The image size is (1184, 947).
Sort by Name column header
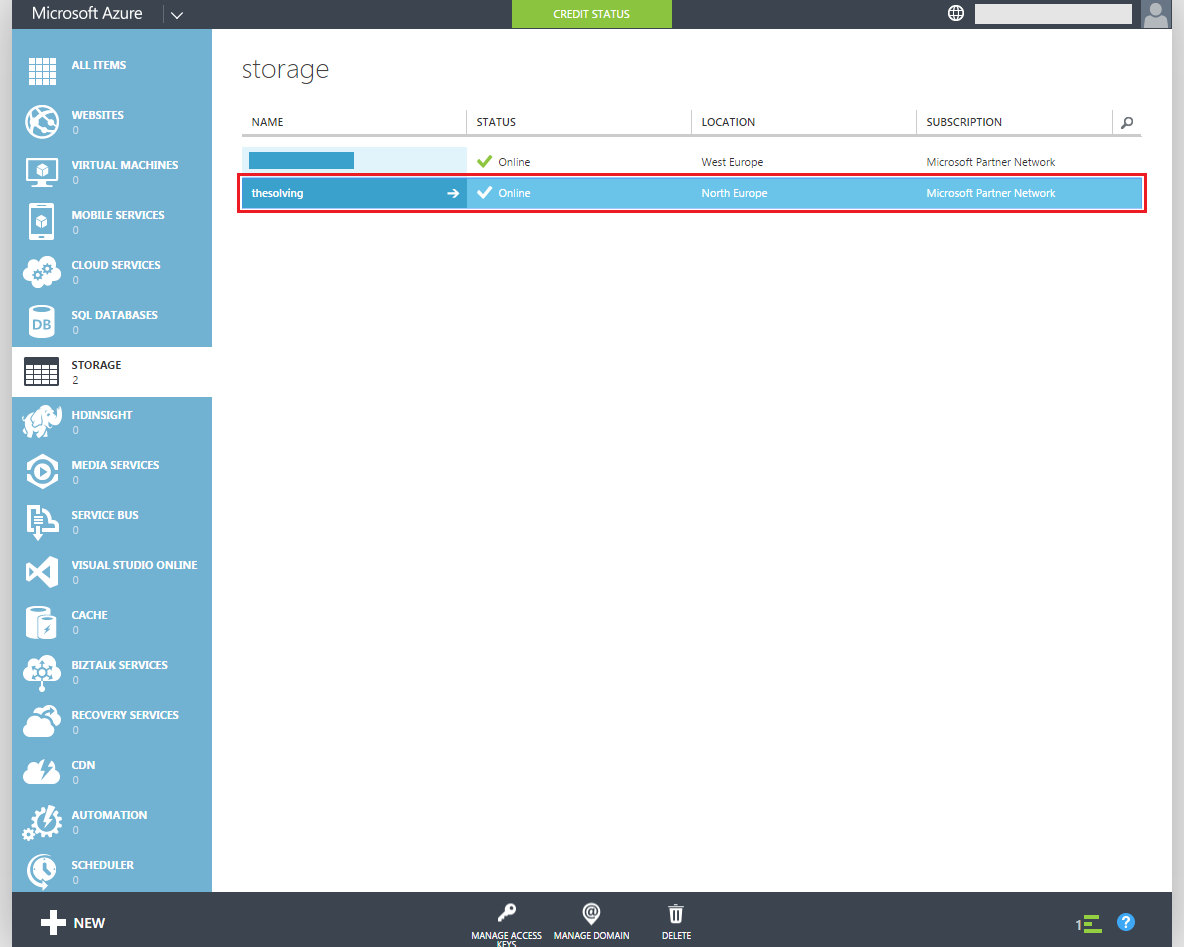click(267, 122)
